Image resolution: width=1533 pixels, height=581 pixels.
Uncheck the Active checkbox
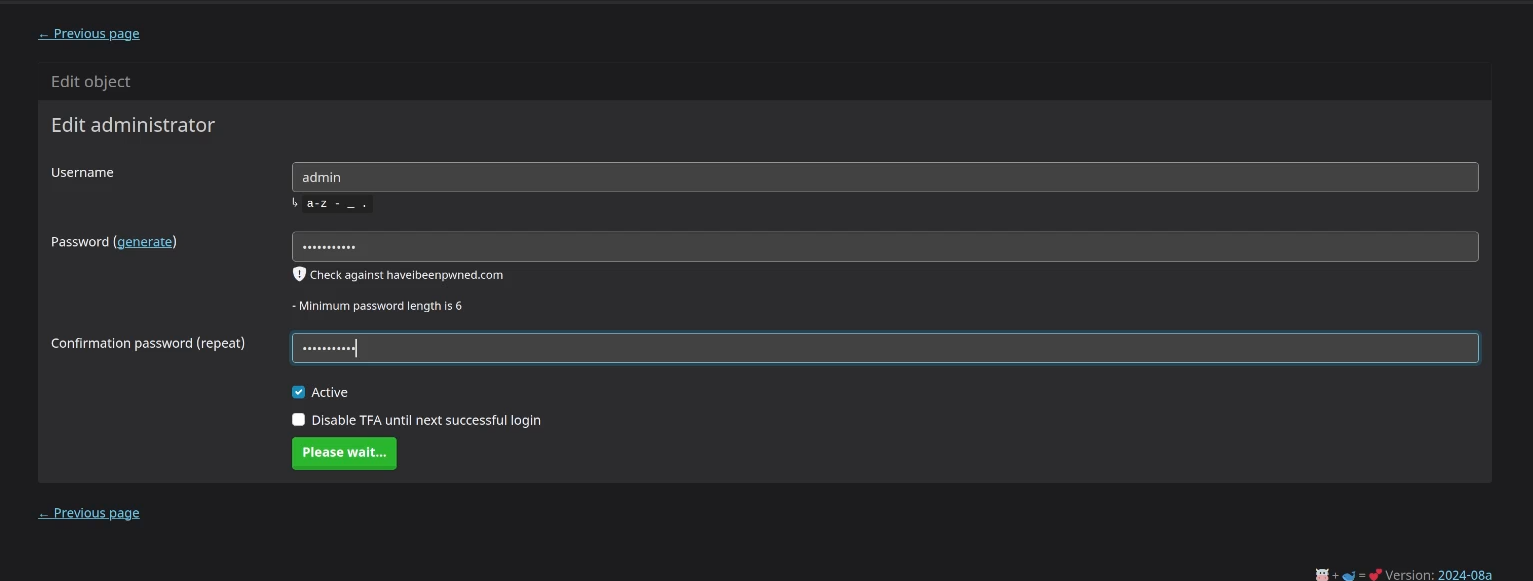[298, 392]
